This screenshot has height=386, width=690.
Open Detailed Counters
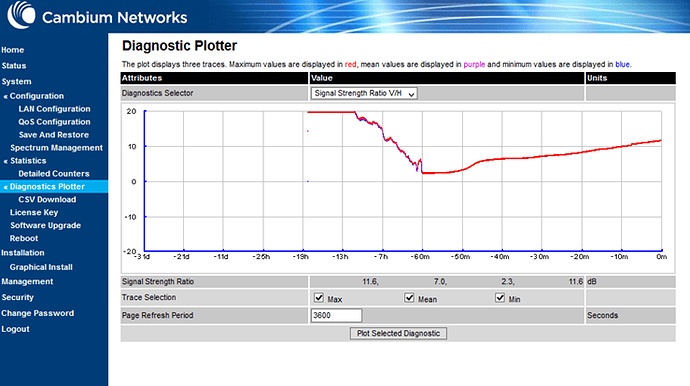click(x=54, y=173)
